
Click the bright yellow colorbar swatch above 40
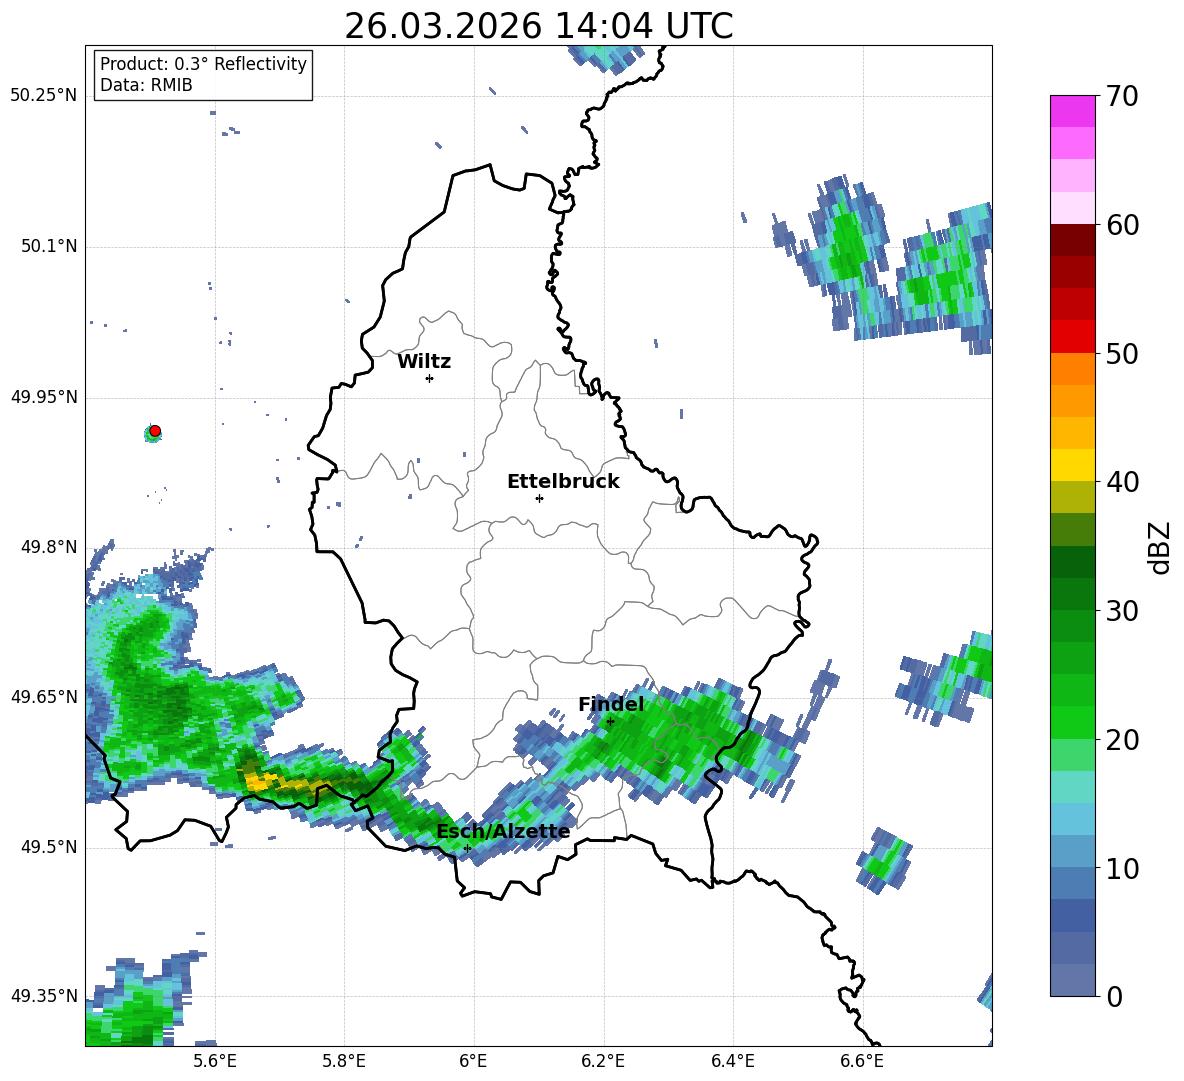[x=1072, y=465]
